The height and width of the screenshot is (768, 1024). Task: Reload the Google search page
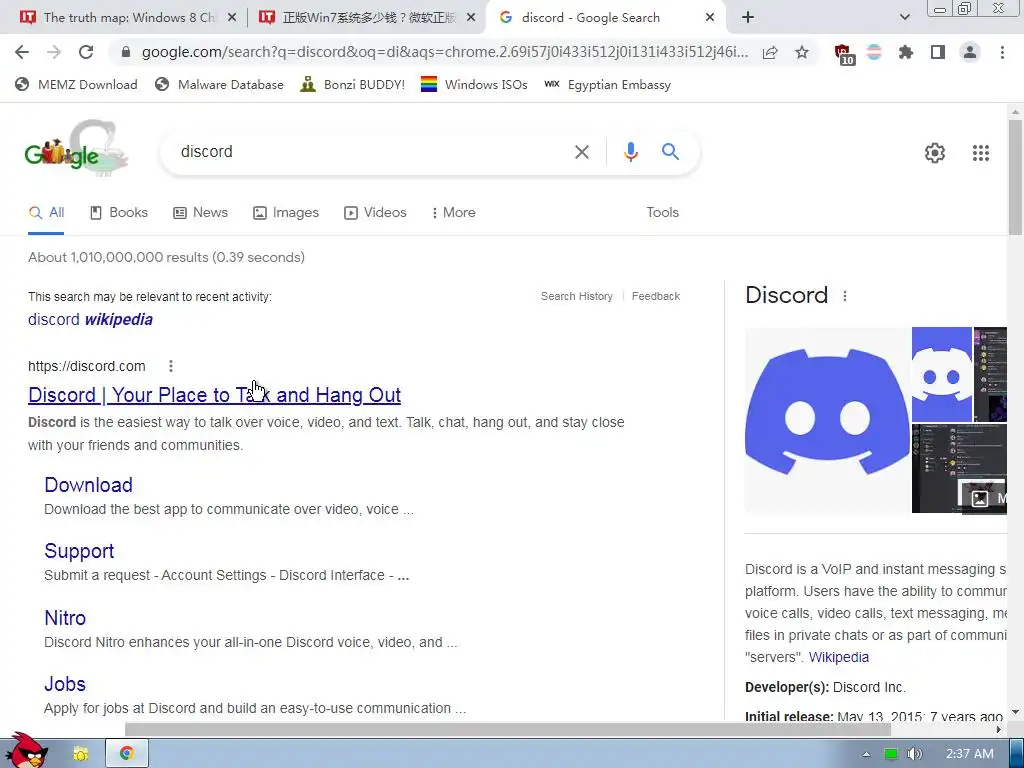(86, 52)
